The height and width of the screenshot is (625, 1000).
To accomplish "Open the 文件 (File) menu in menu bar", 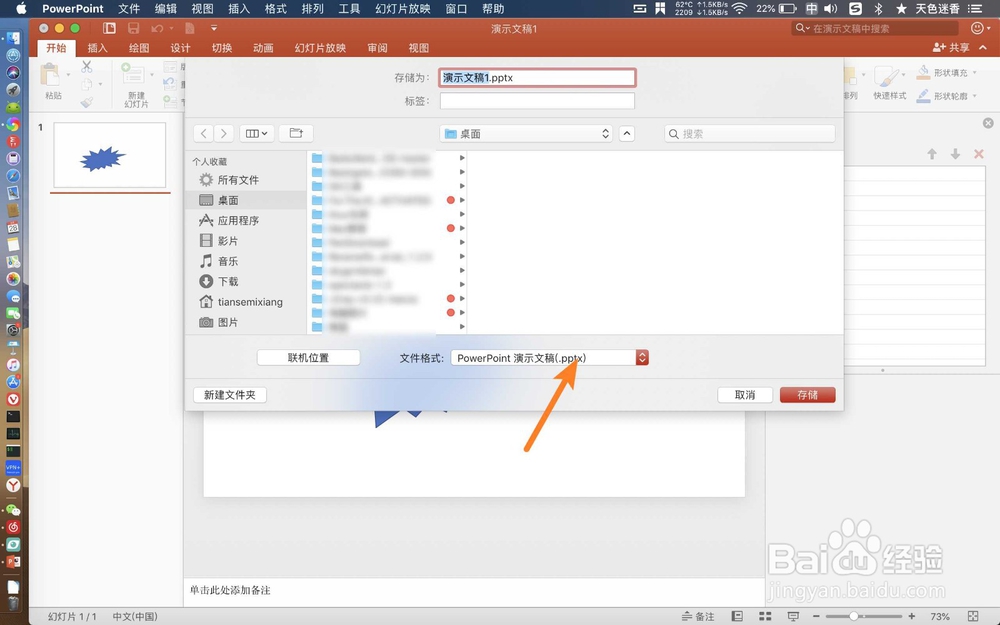I will (x=129, y=9).
